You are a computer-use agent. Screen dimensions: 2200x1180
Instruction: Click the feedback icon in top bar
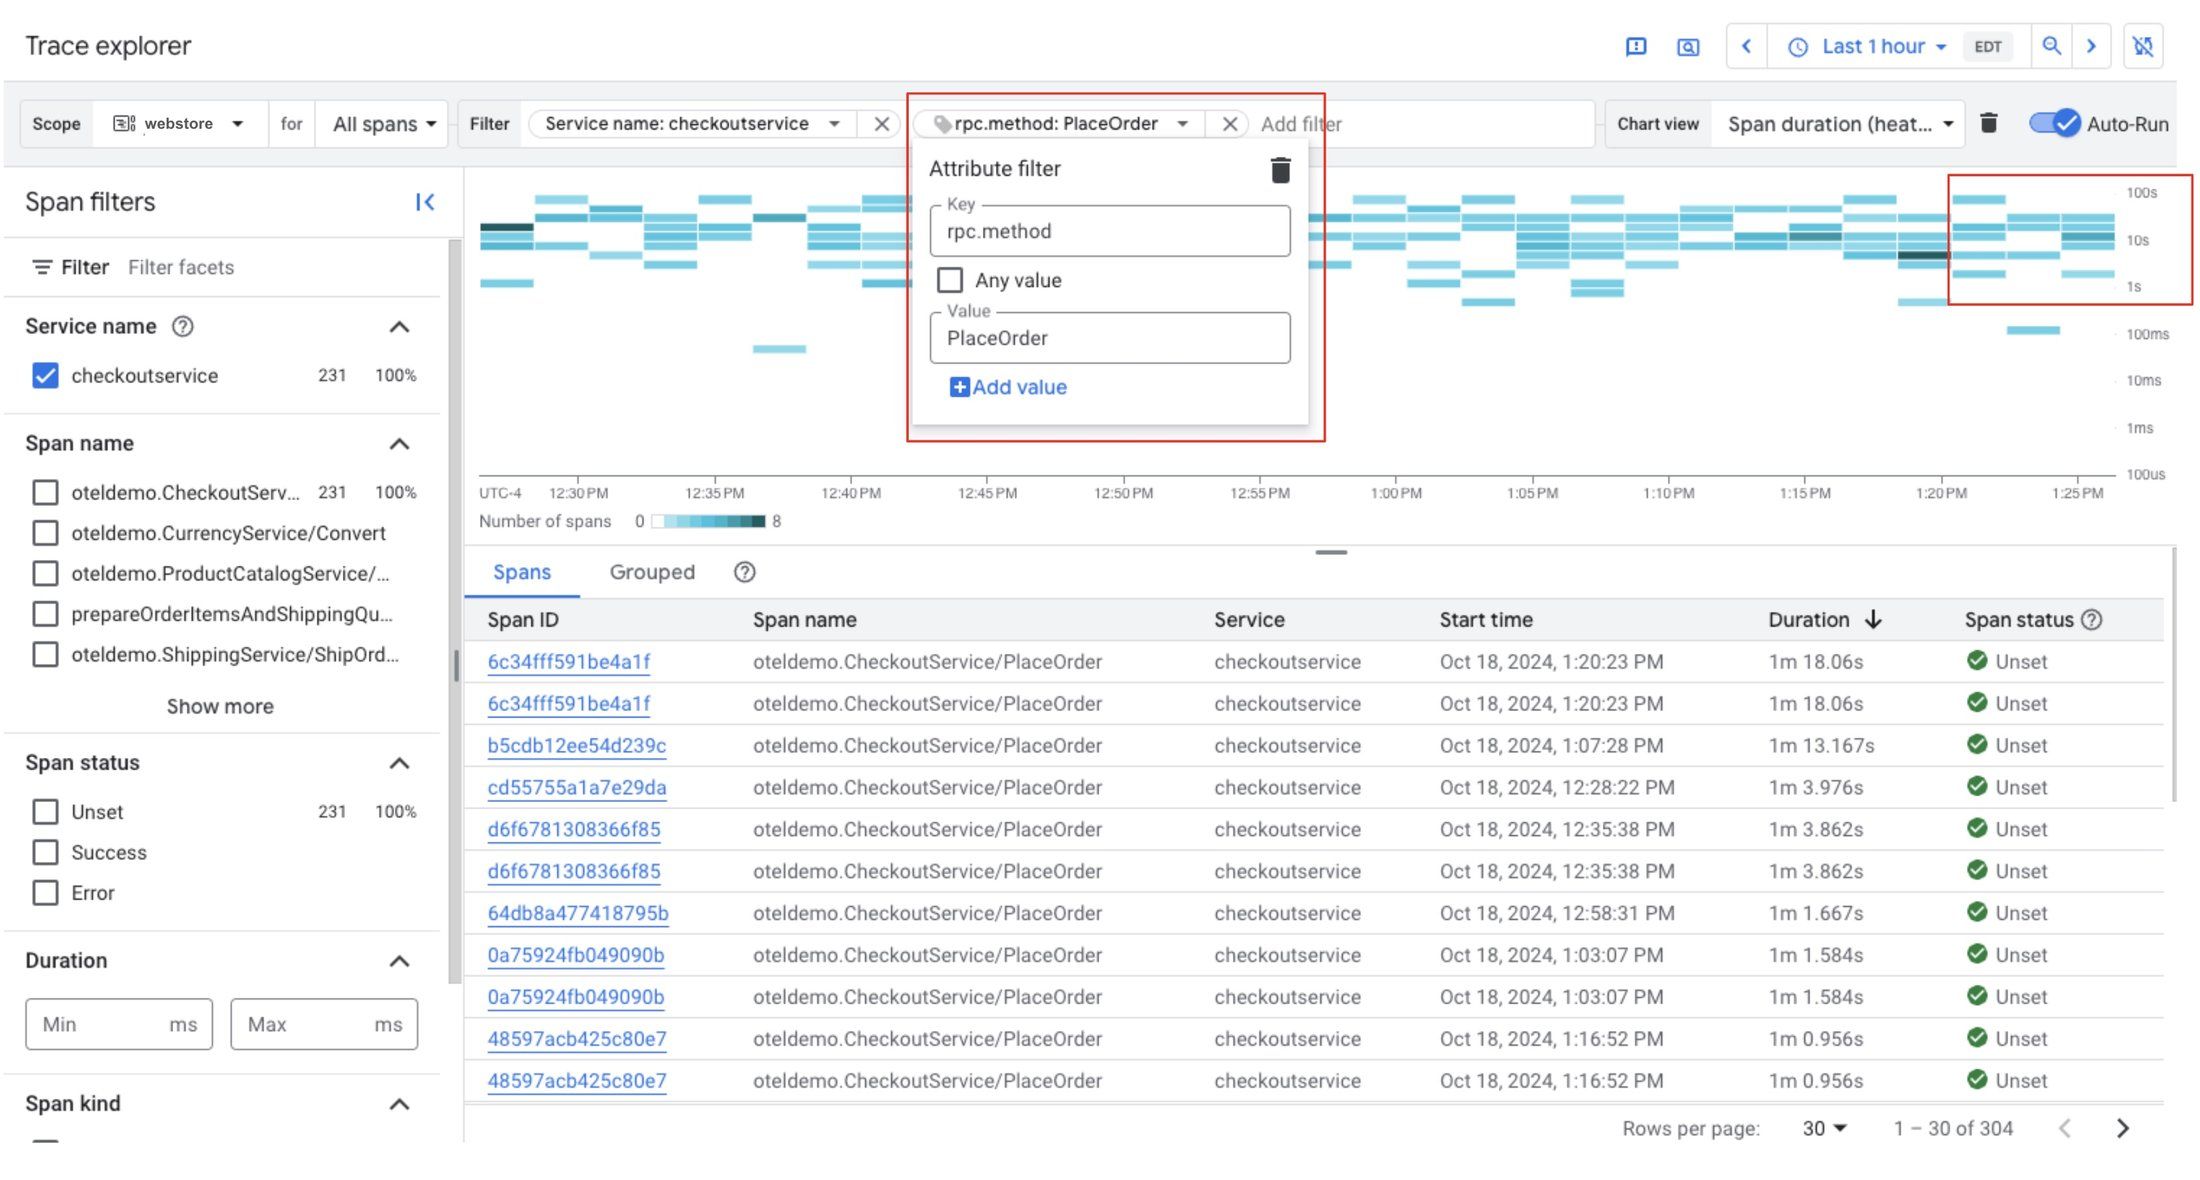point(1636,46)
